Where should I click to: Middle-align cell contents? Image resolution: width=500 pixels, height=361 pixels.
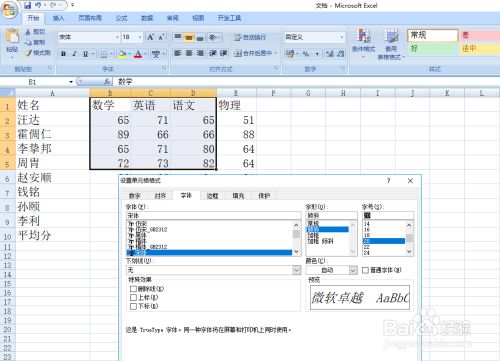189,37
